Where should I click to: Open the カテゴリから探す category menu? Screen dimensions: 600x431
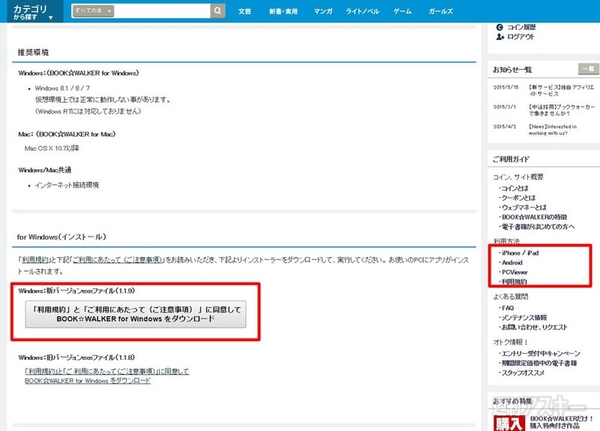click(x=35, y=11)
